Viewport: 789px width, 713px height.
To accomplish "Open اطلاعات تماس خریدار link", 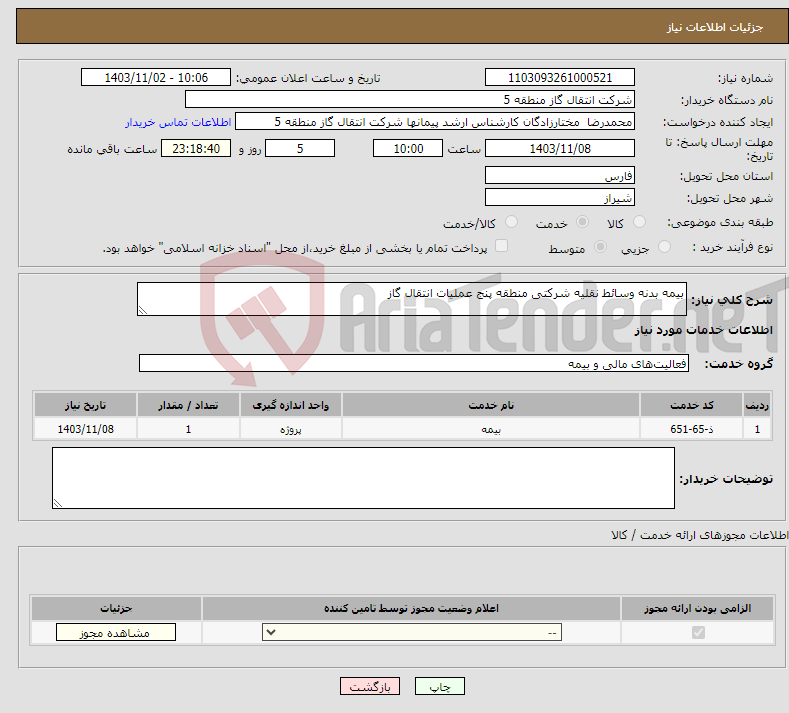I will (x=178, y=122).
